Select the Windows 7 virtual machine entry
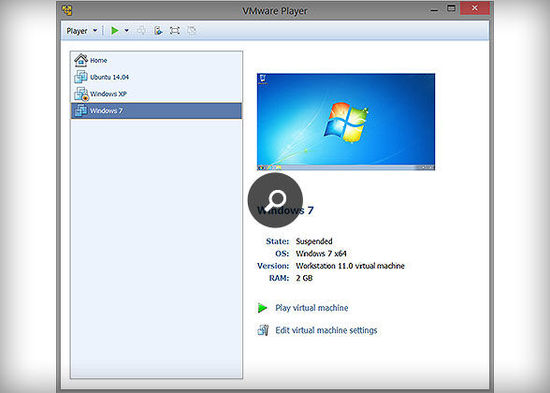The width and height of the screenshot is (550, 393). 156,111
